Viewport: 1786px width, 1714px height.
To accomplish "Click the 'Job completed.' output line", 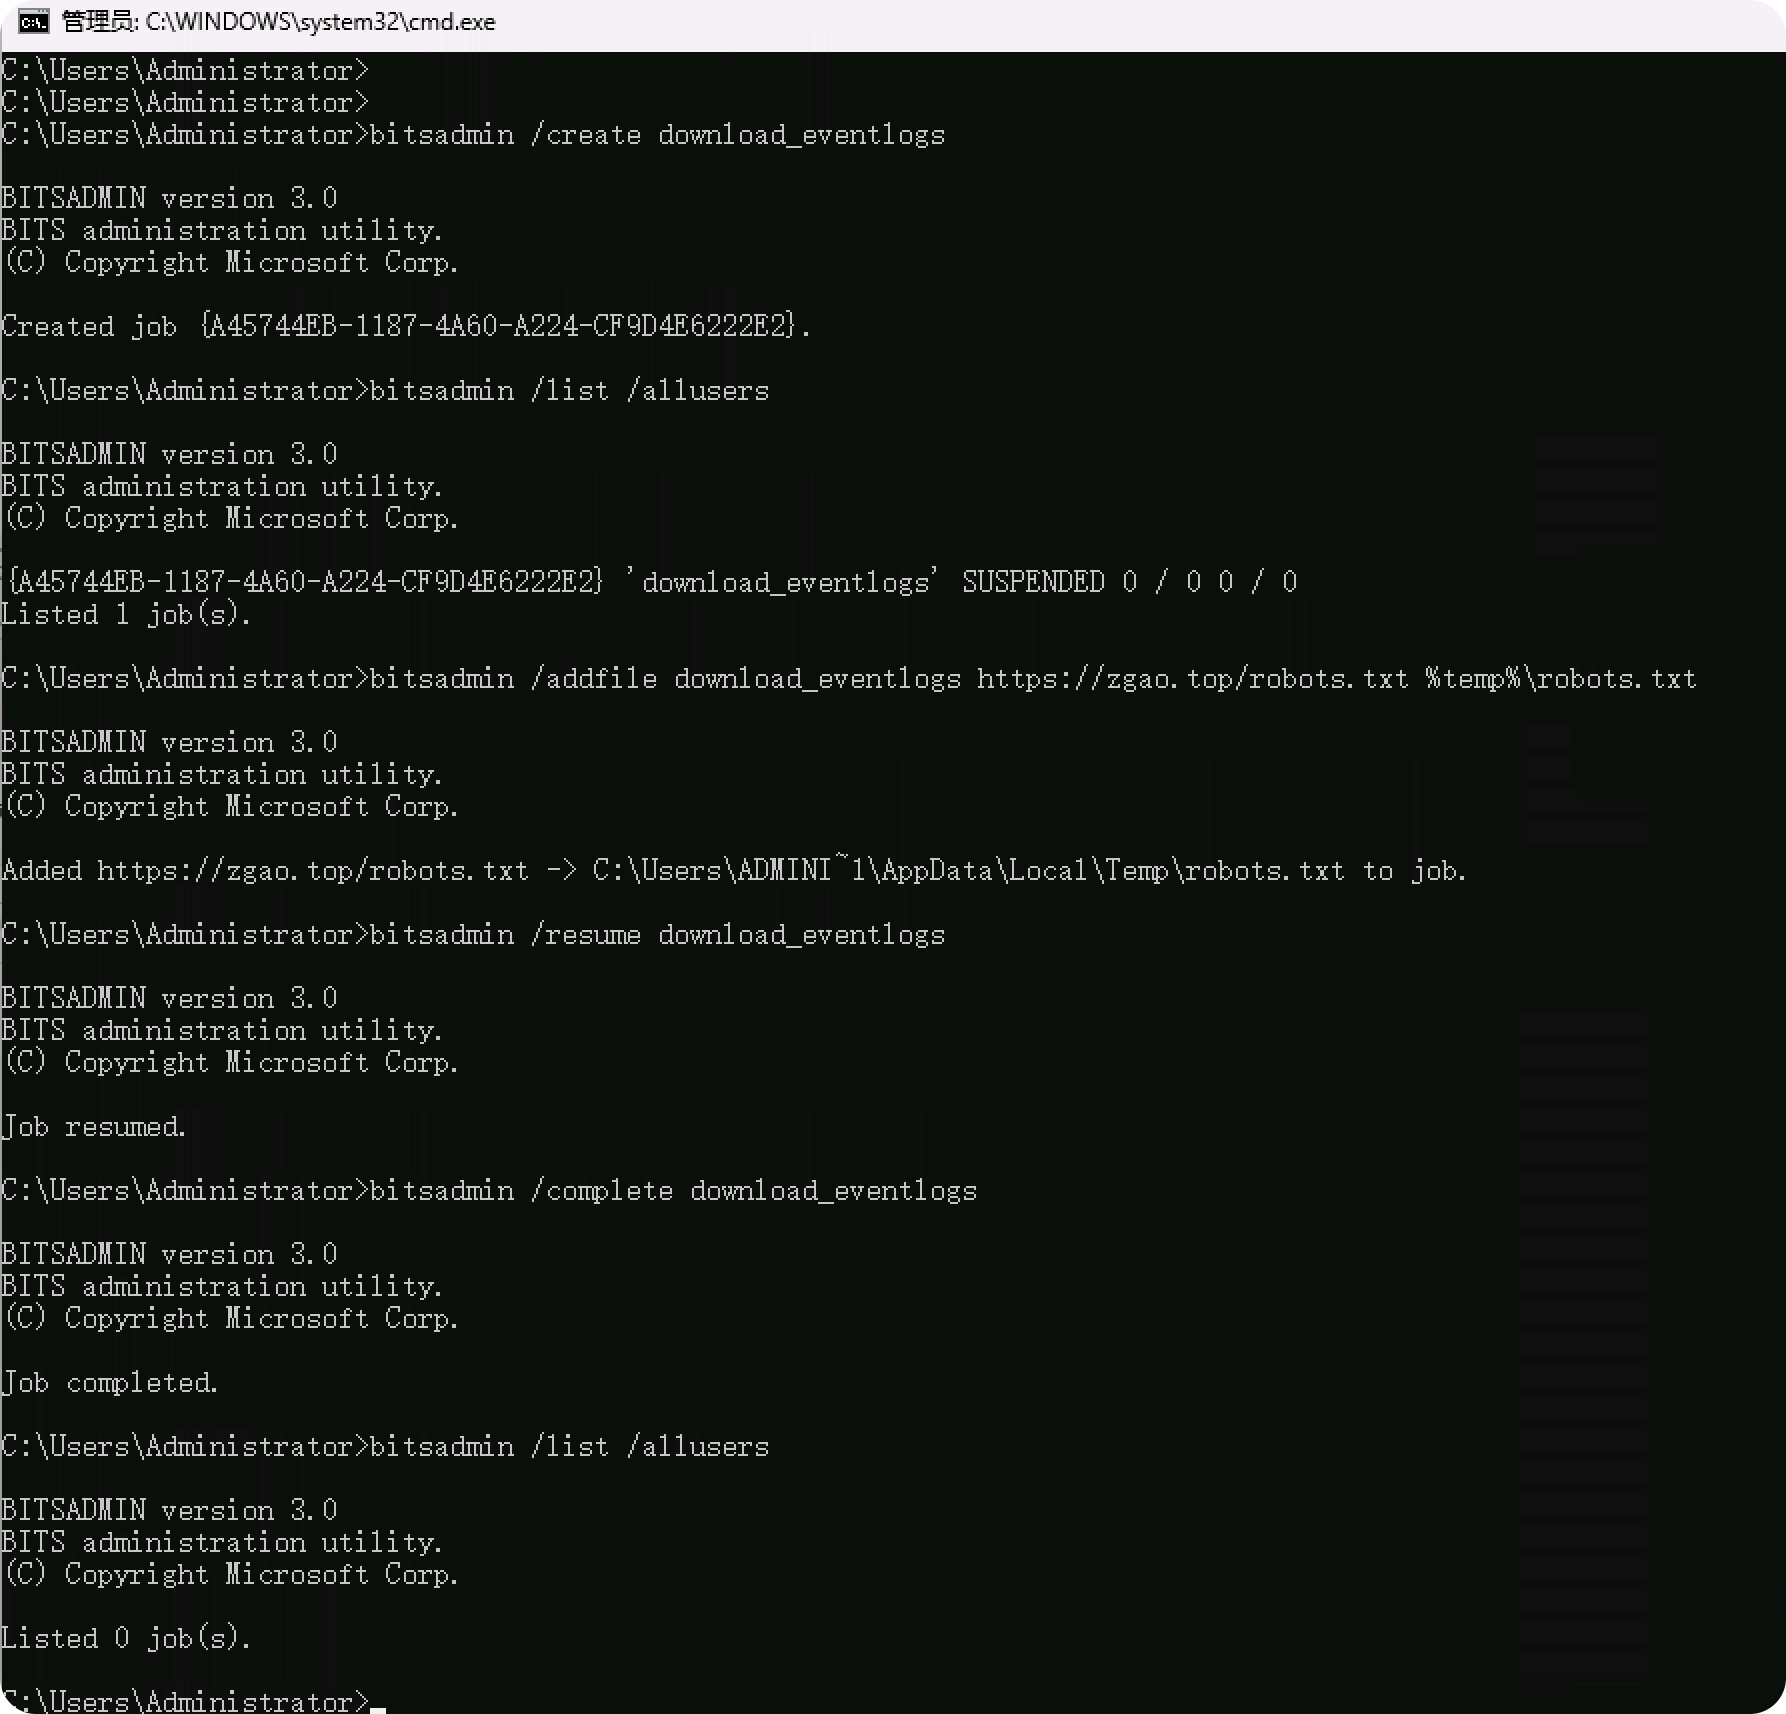I will tap(110, 1383).
